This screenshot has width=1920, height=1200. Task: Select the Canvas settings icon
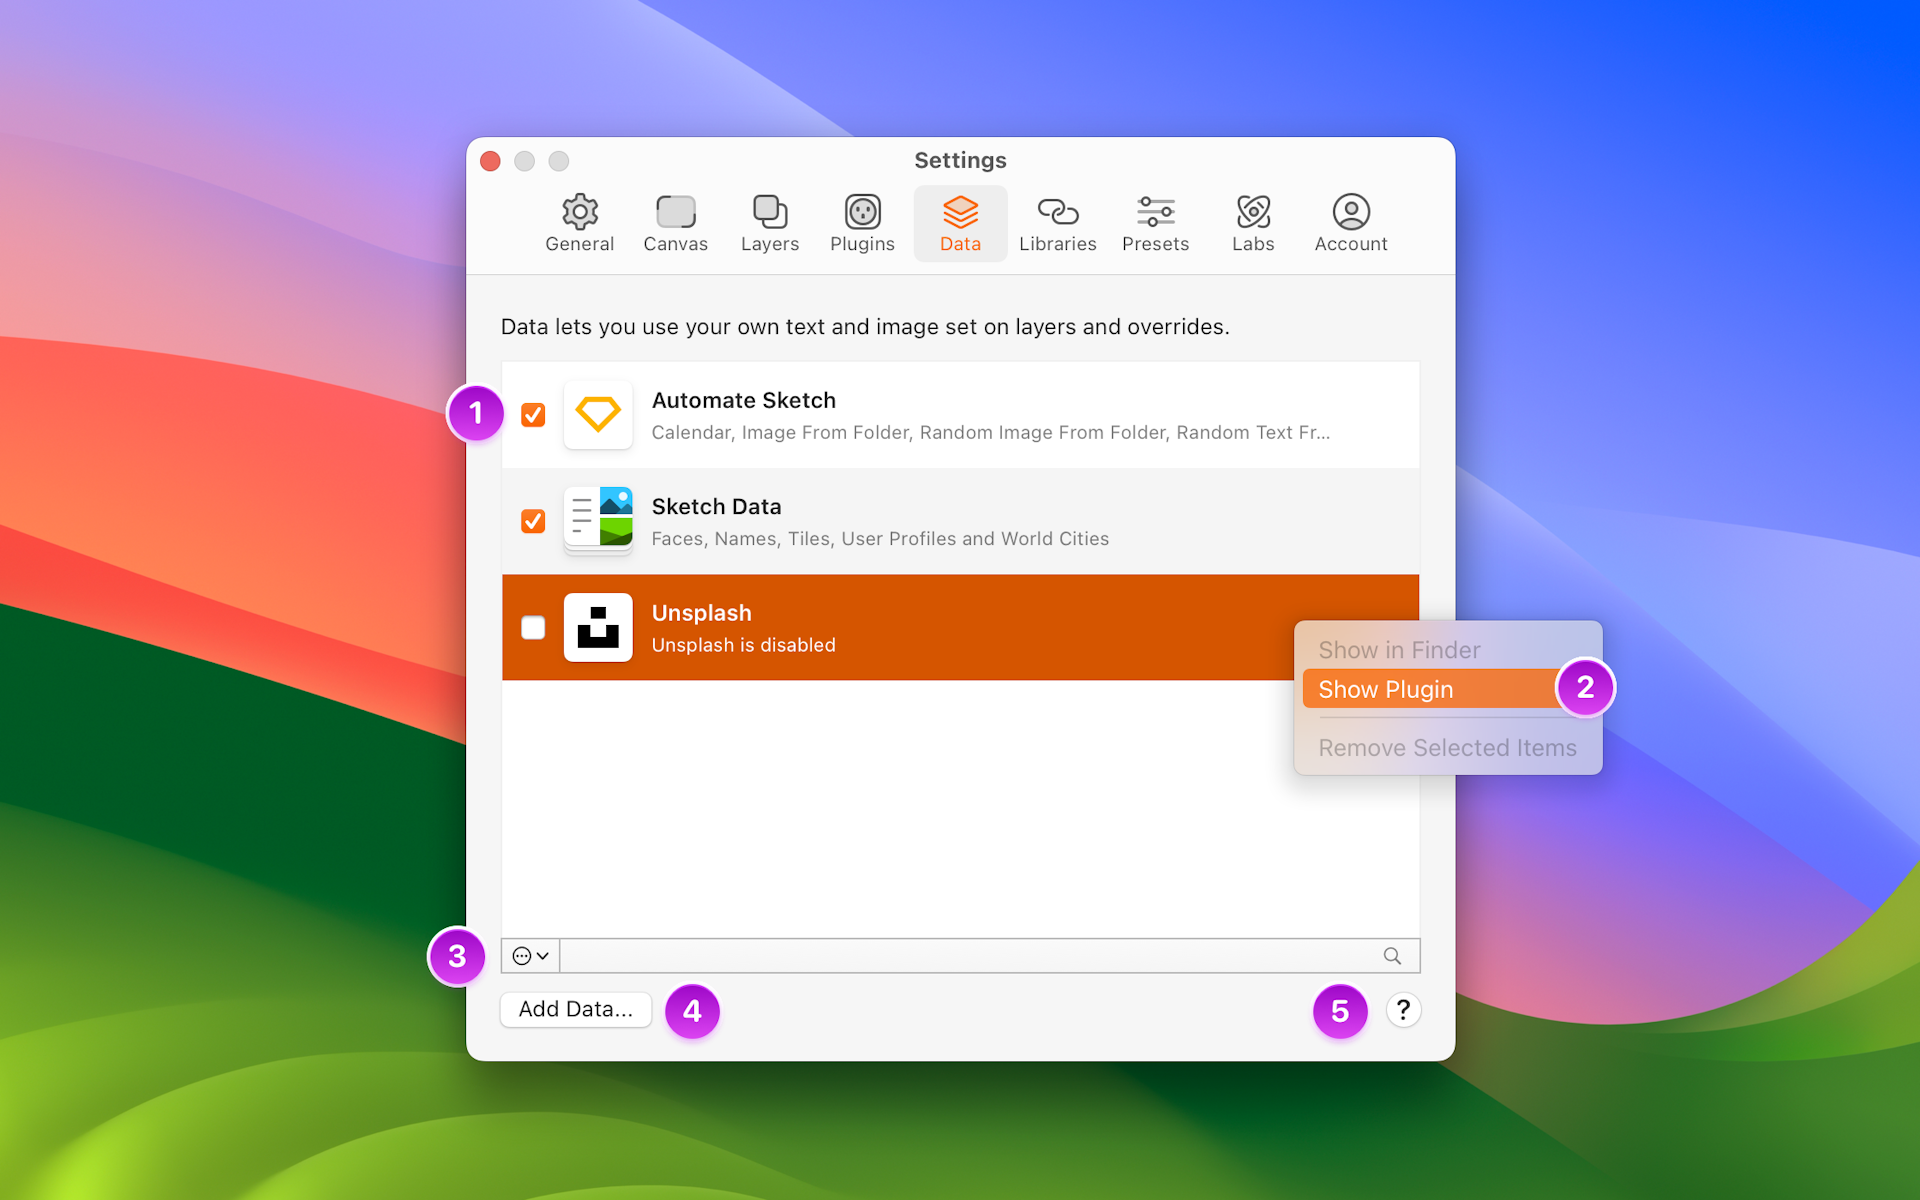[x=675, y=213]
